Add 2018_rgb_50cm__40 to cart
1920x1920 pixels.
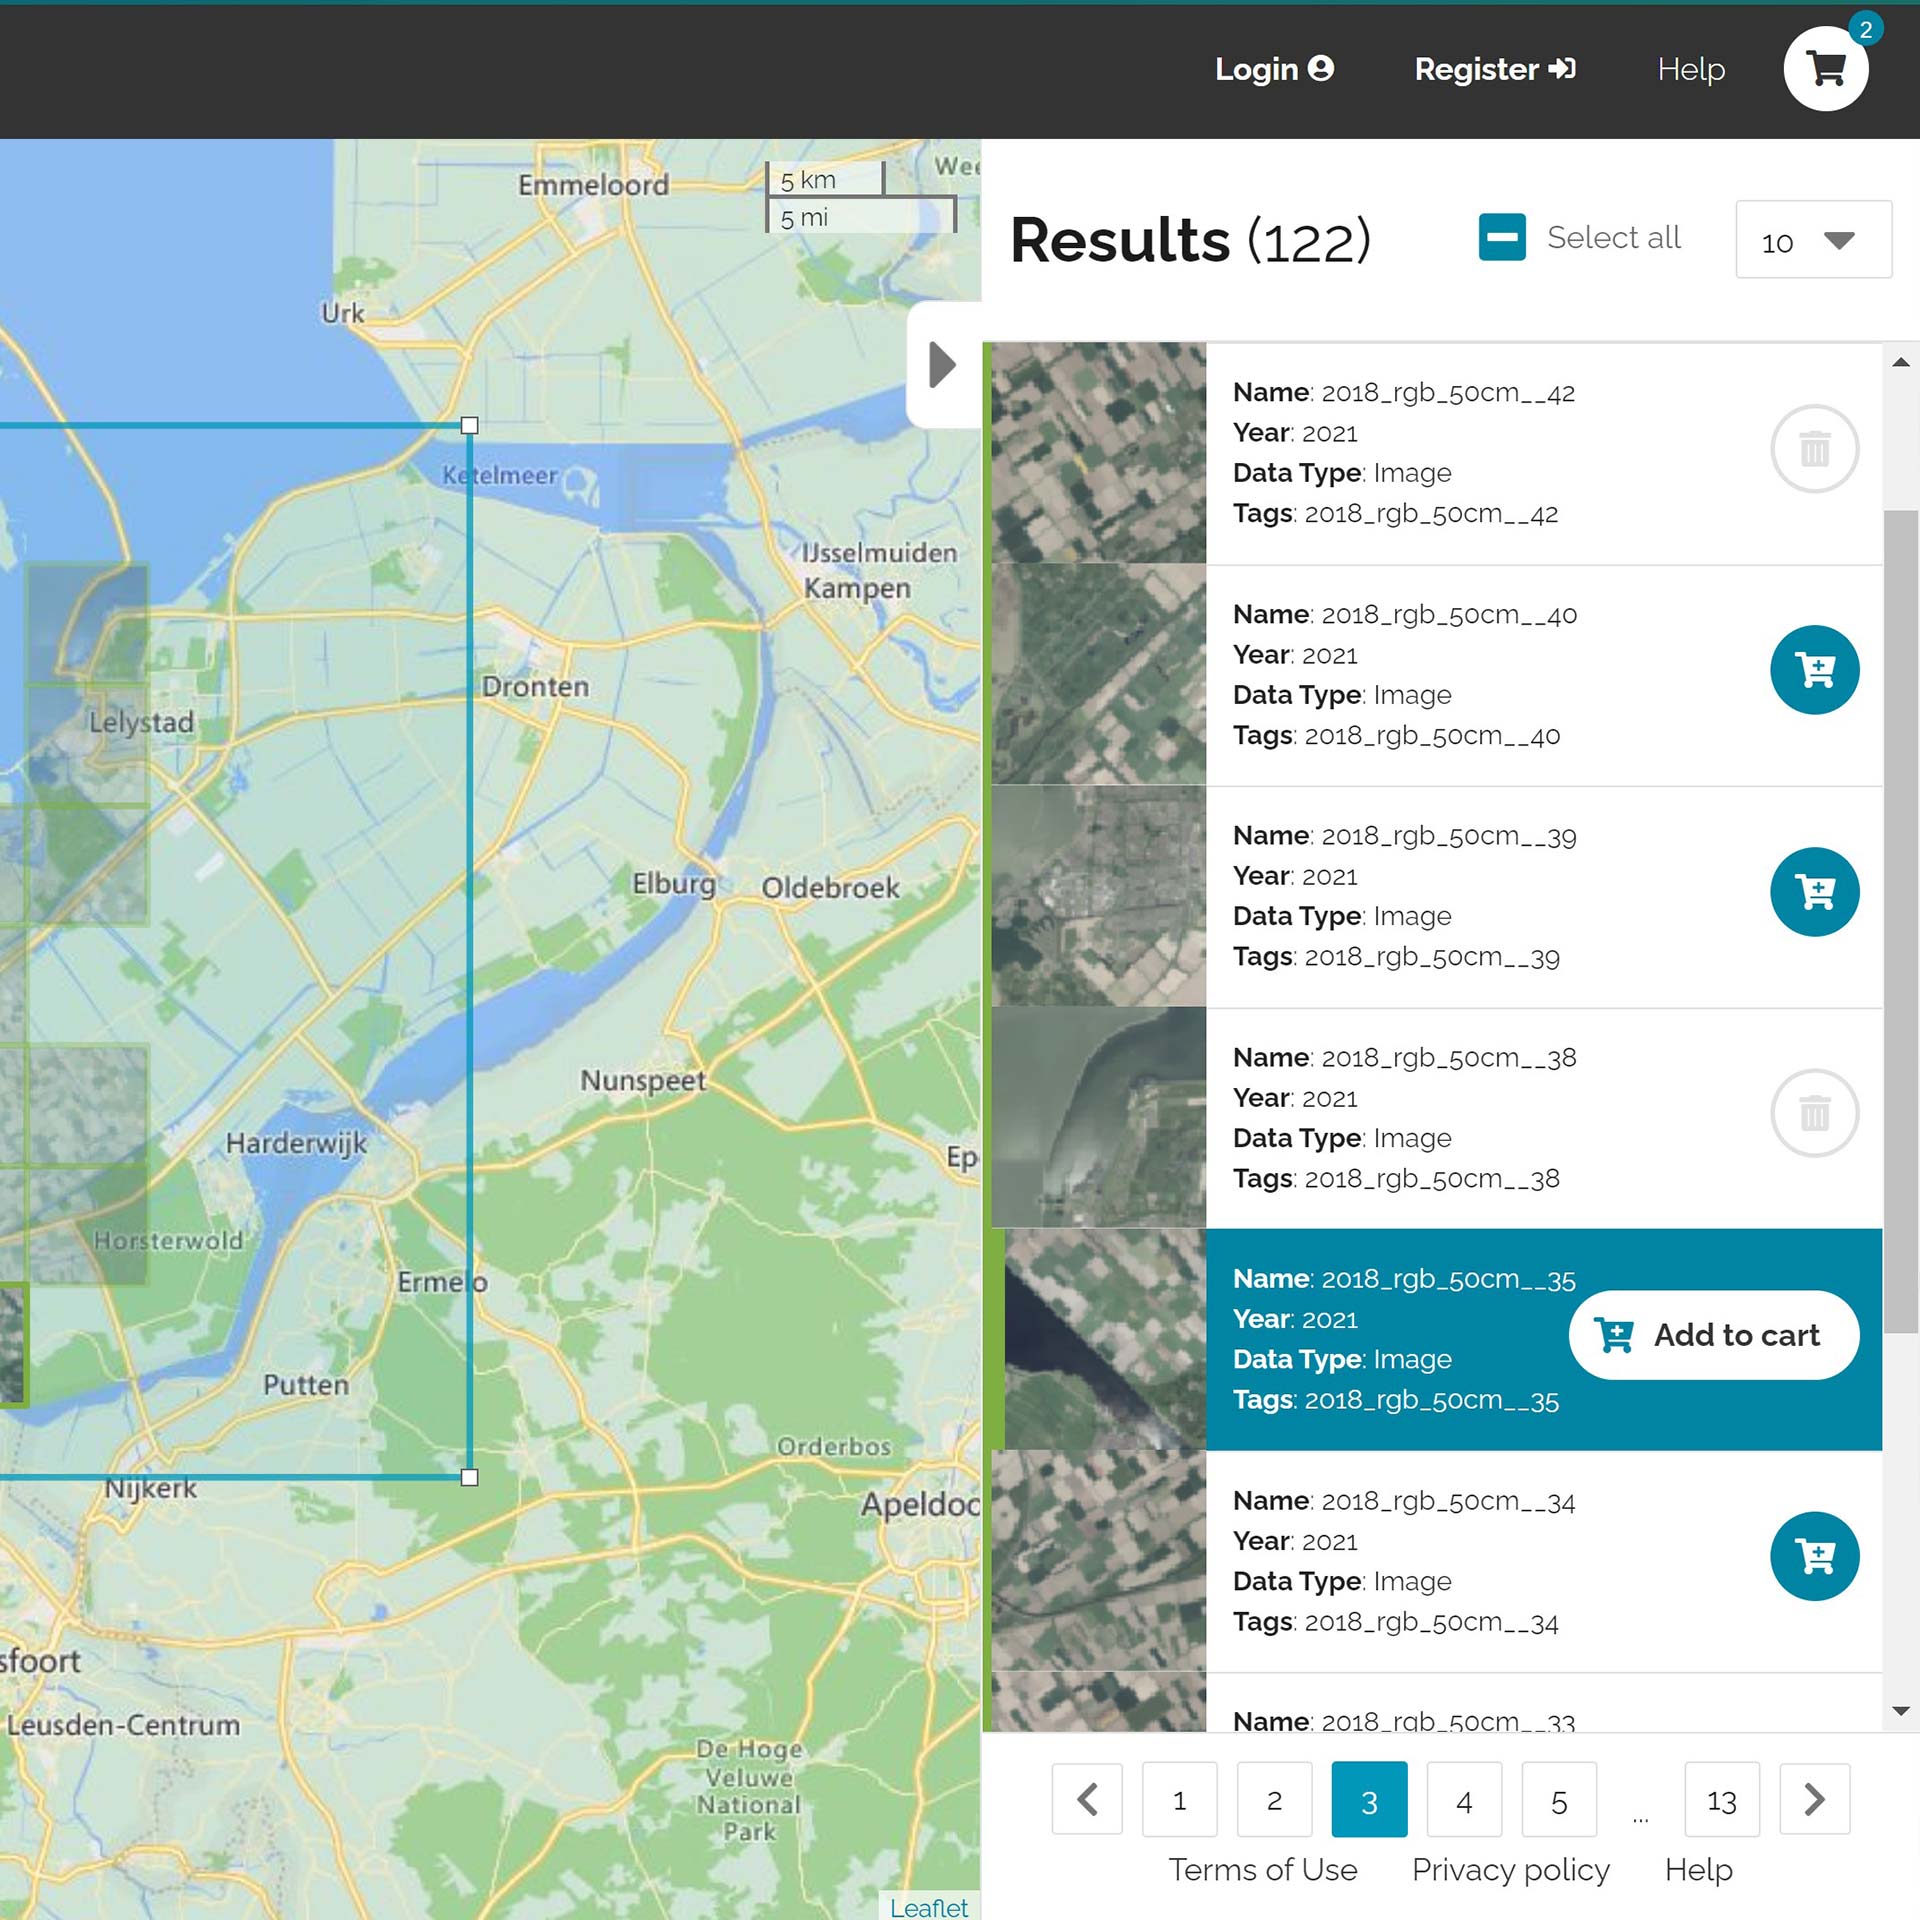(x=1814, y=670)
